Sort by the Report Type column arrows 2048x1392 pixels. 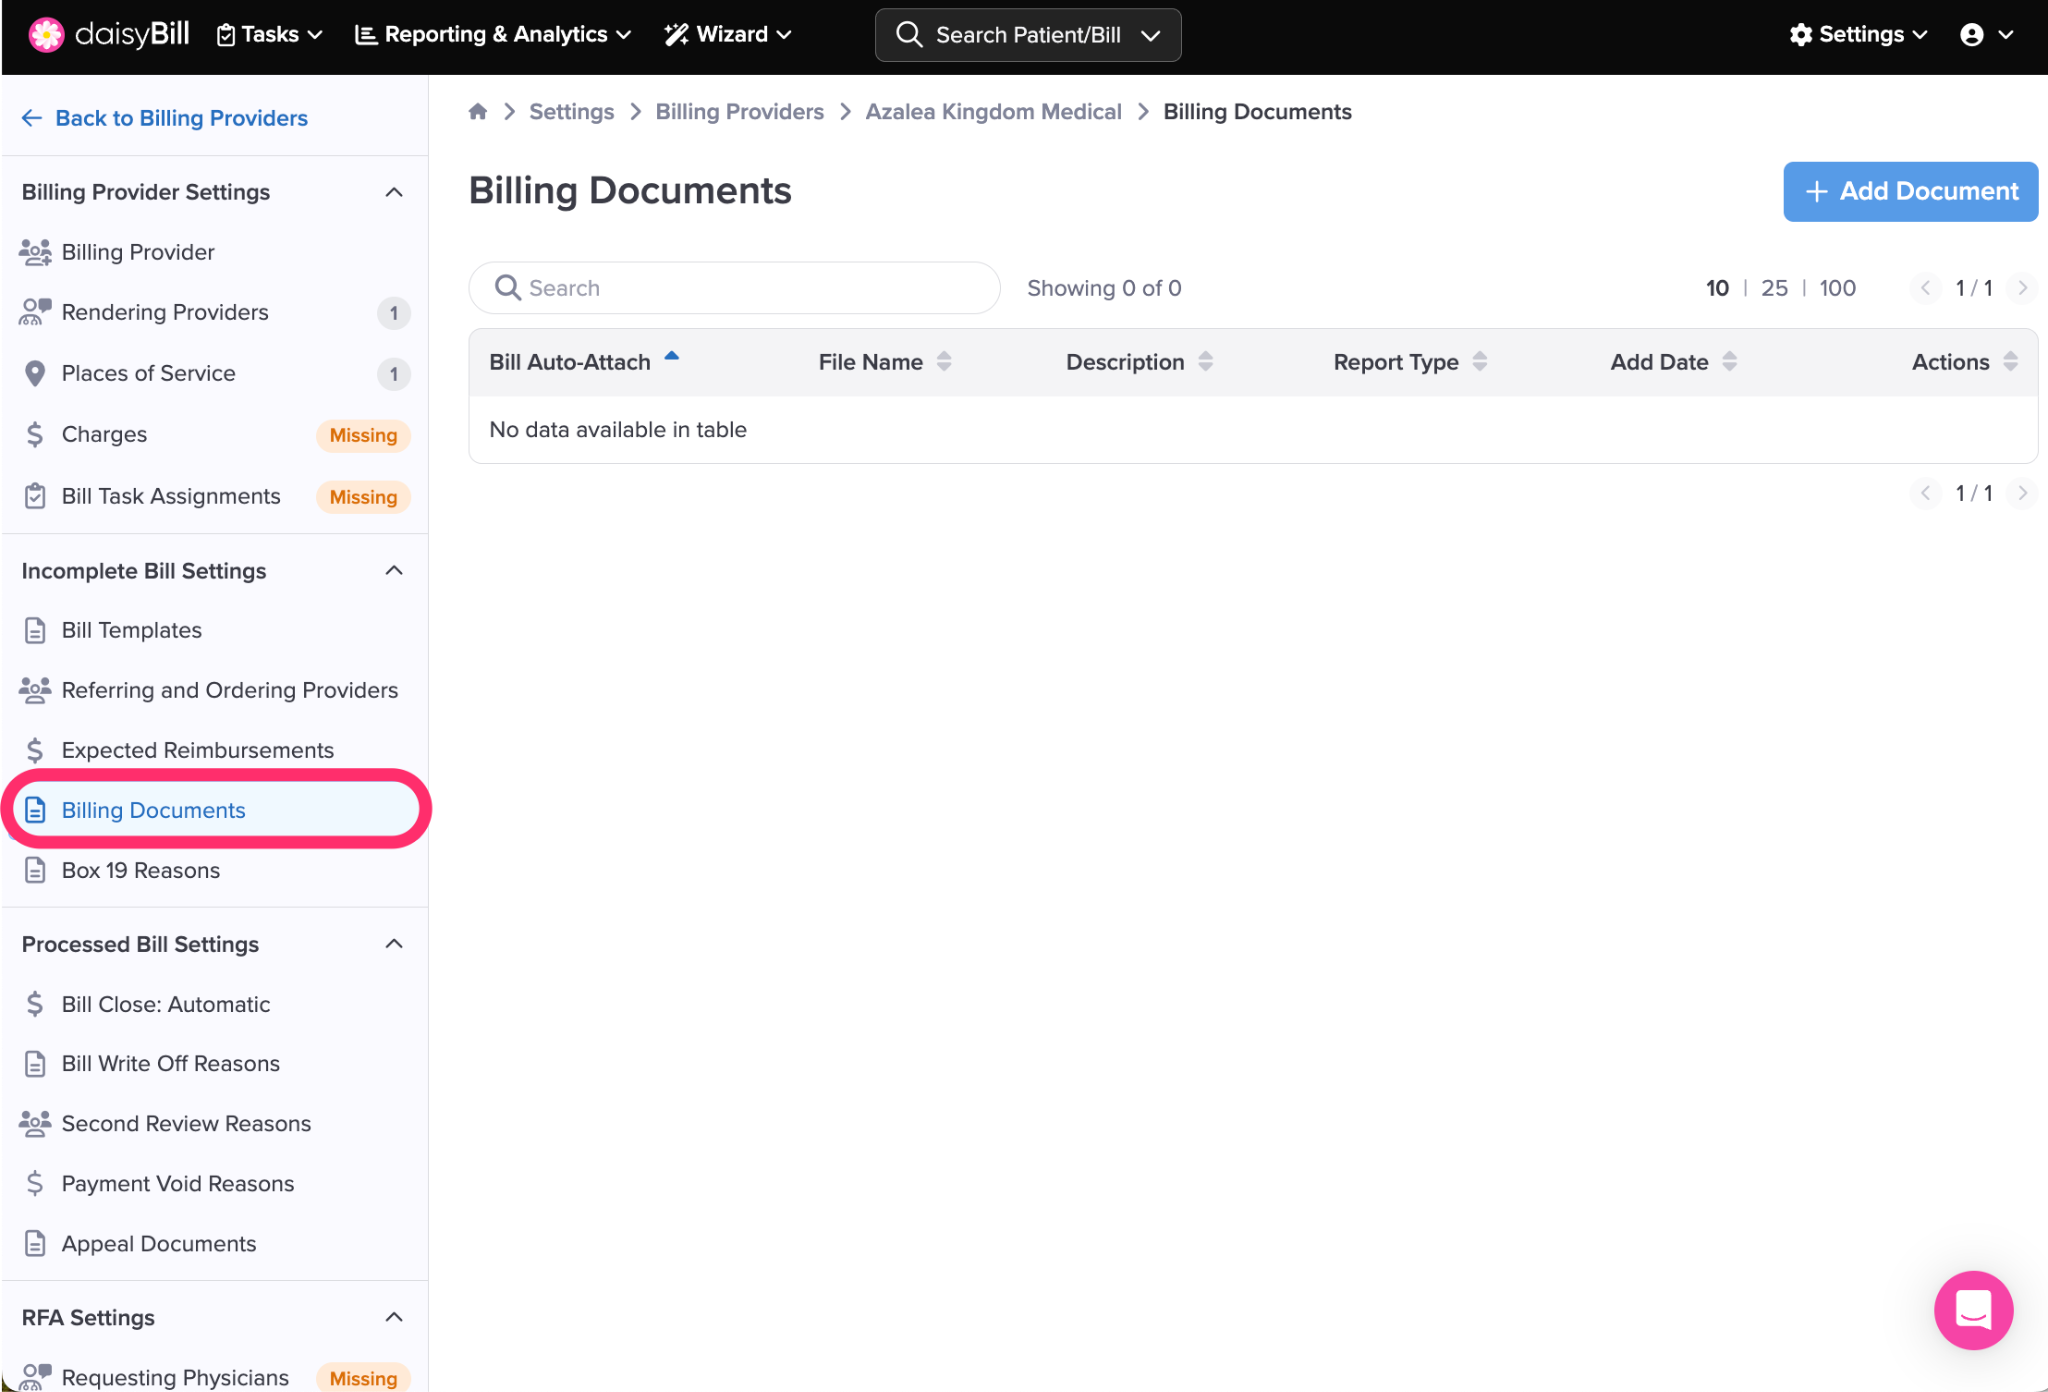[1479, 362]
